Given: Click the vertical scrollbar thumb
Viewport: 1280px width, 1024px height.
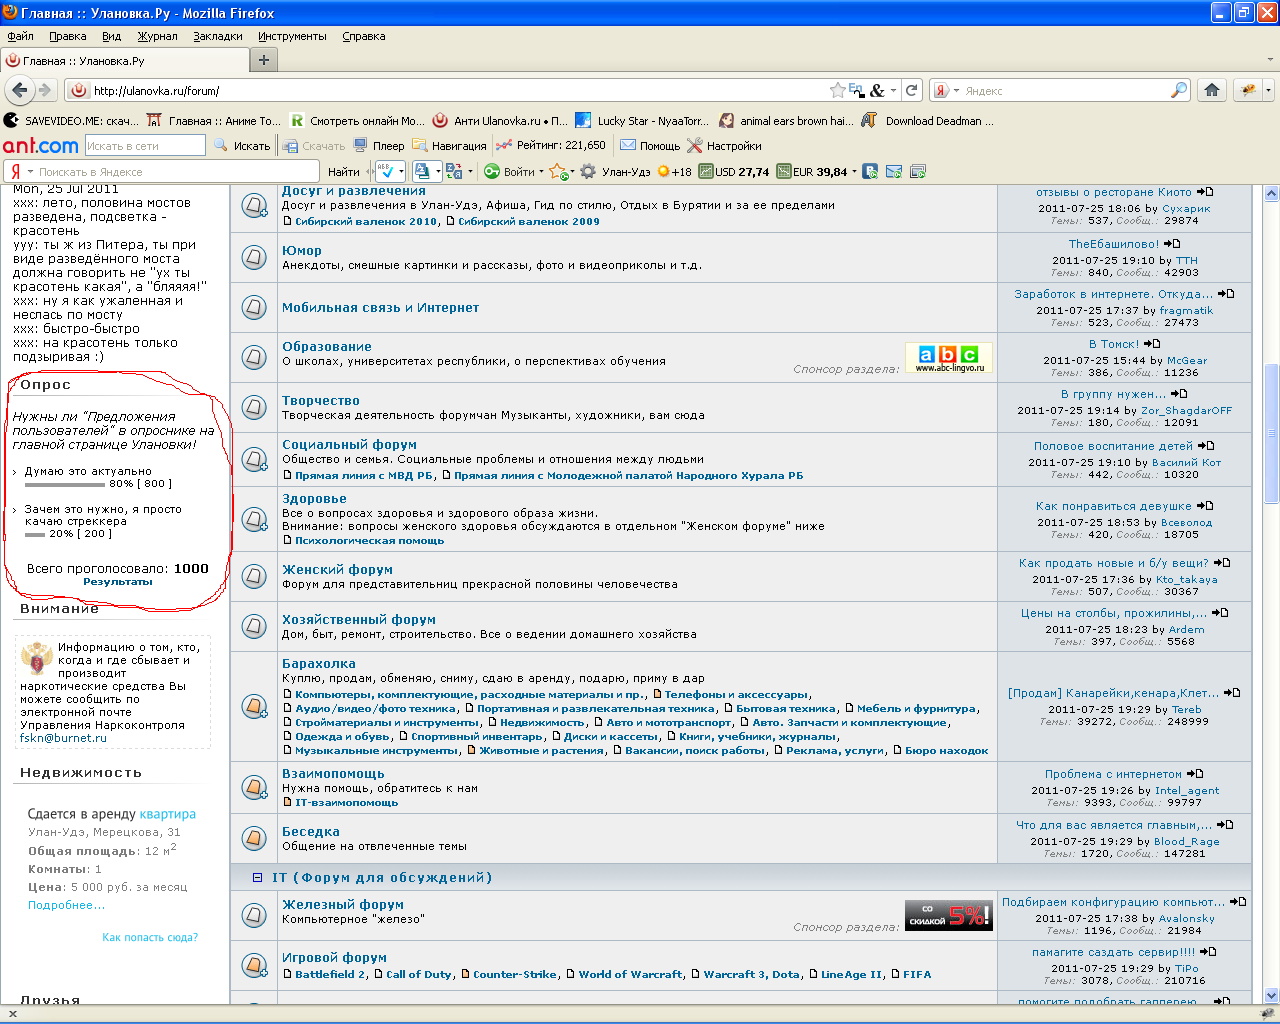Looking at the screenshot, I should coord(1271,433).
